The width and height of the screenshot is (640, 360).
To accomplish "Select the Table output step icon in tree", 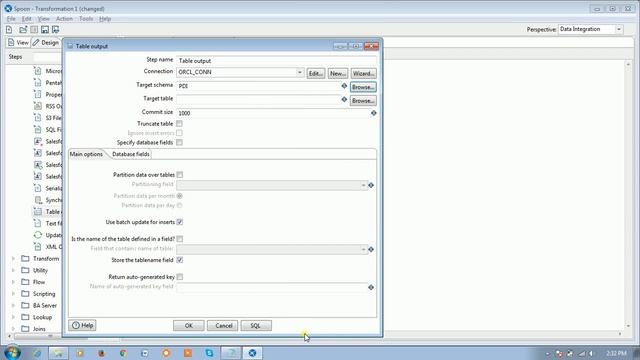I will pyautogui.click(x=38, y=211).
